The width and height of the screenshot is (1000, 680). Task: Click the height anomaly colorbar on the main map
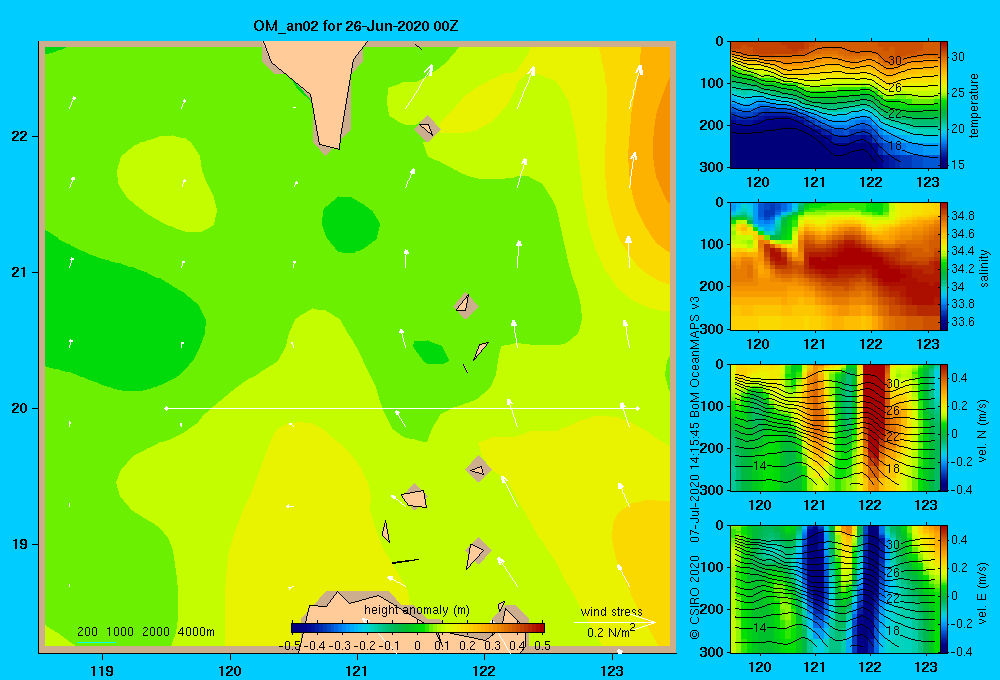418,628
